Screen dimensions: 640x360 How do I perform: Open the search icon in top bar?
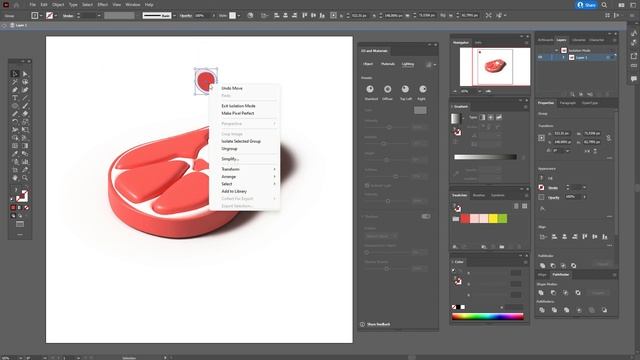604,5
